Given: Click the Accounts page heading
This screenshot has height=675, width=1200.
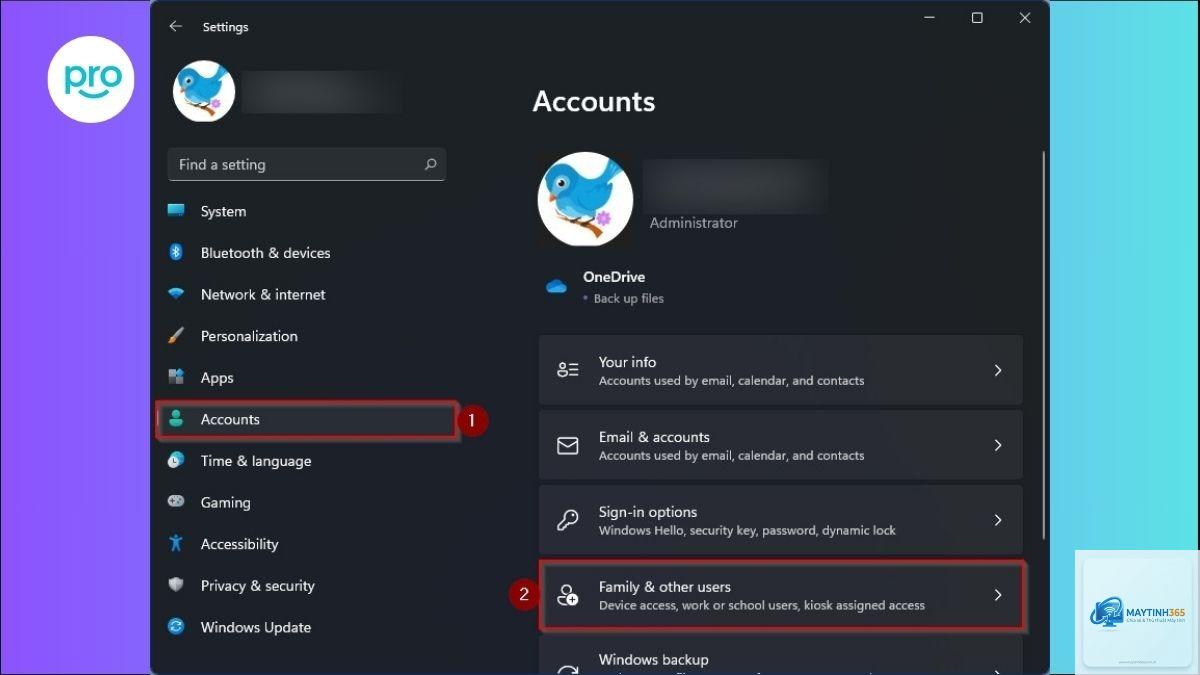Looking at the screenshot, I should [594, 101].
